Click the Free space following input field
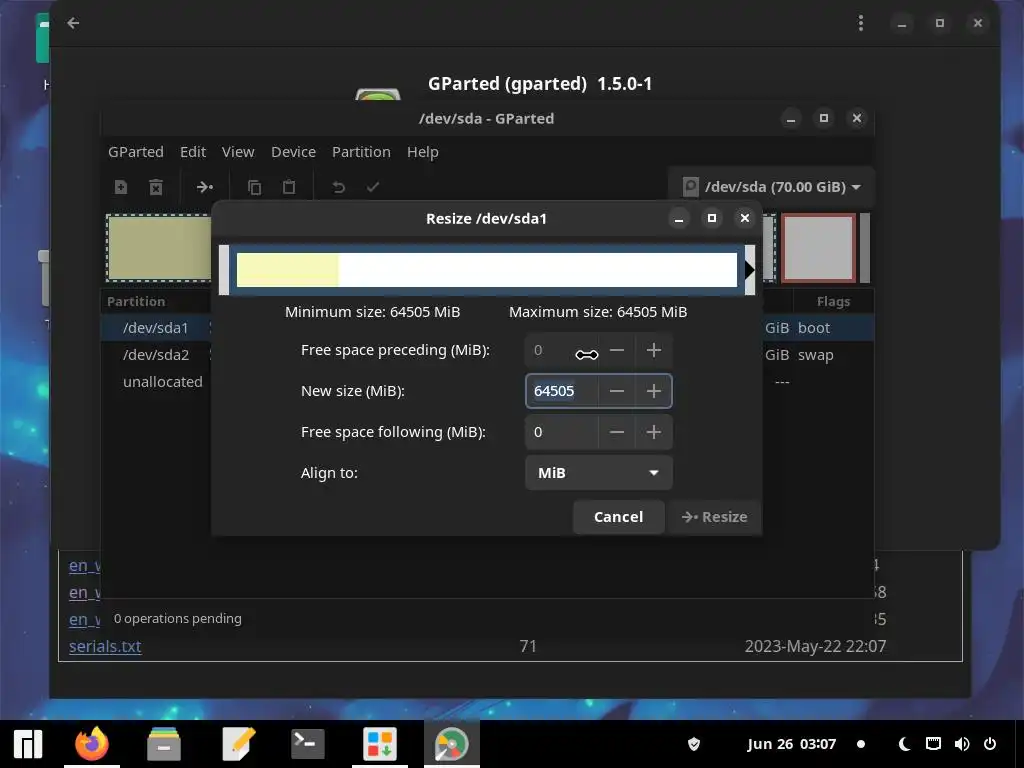This screenshot has width=1024, height=768. pos(562,432)
